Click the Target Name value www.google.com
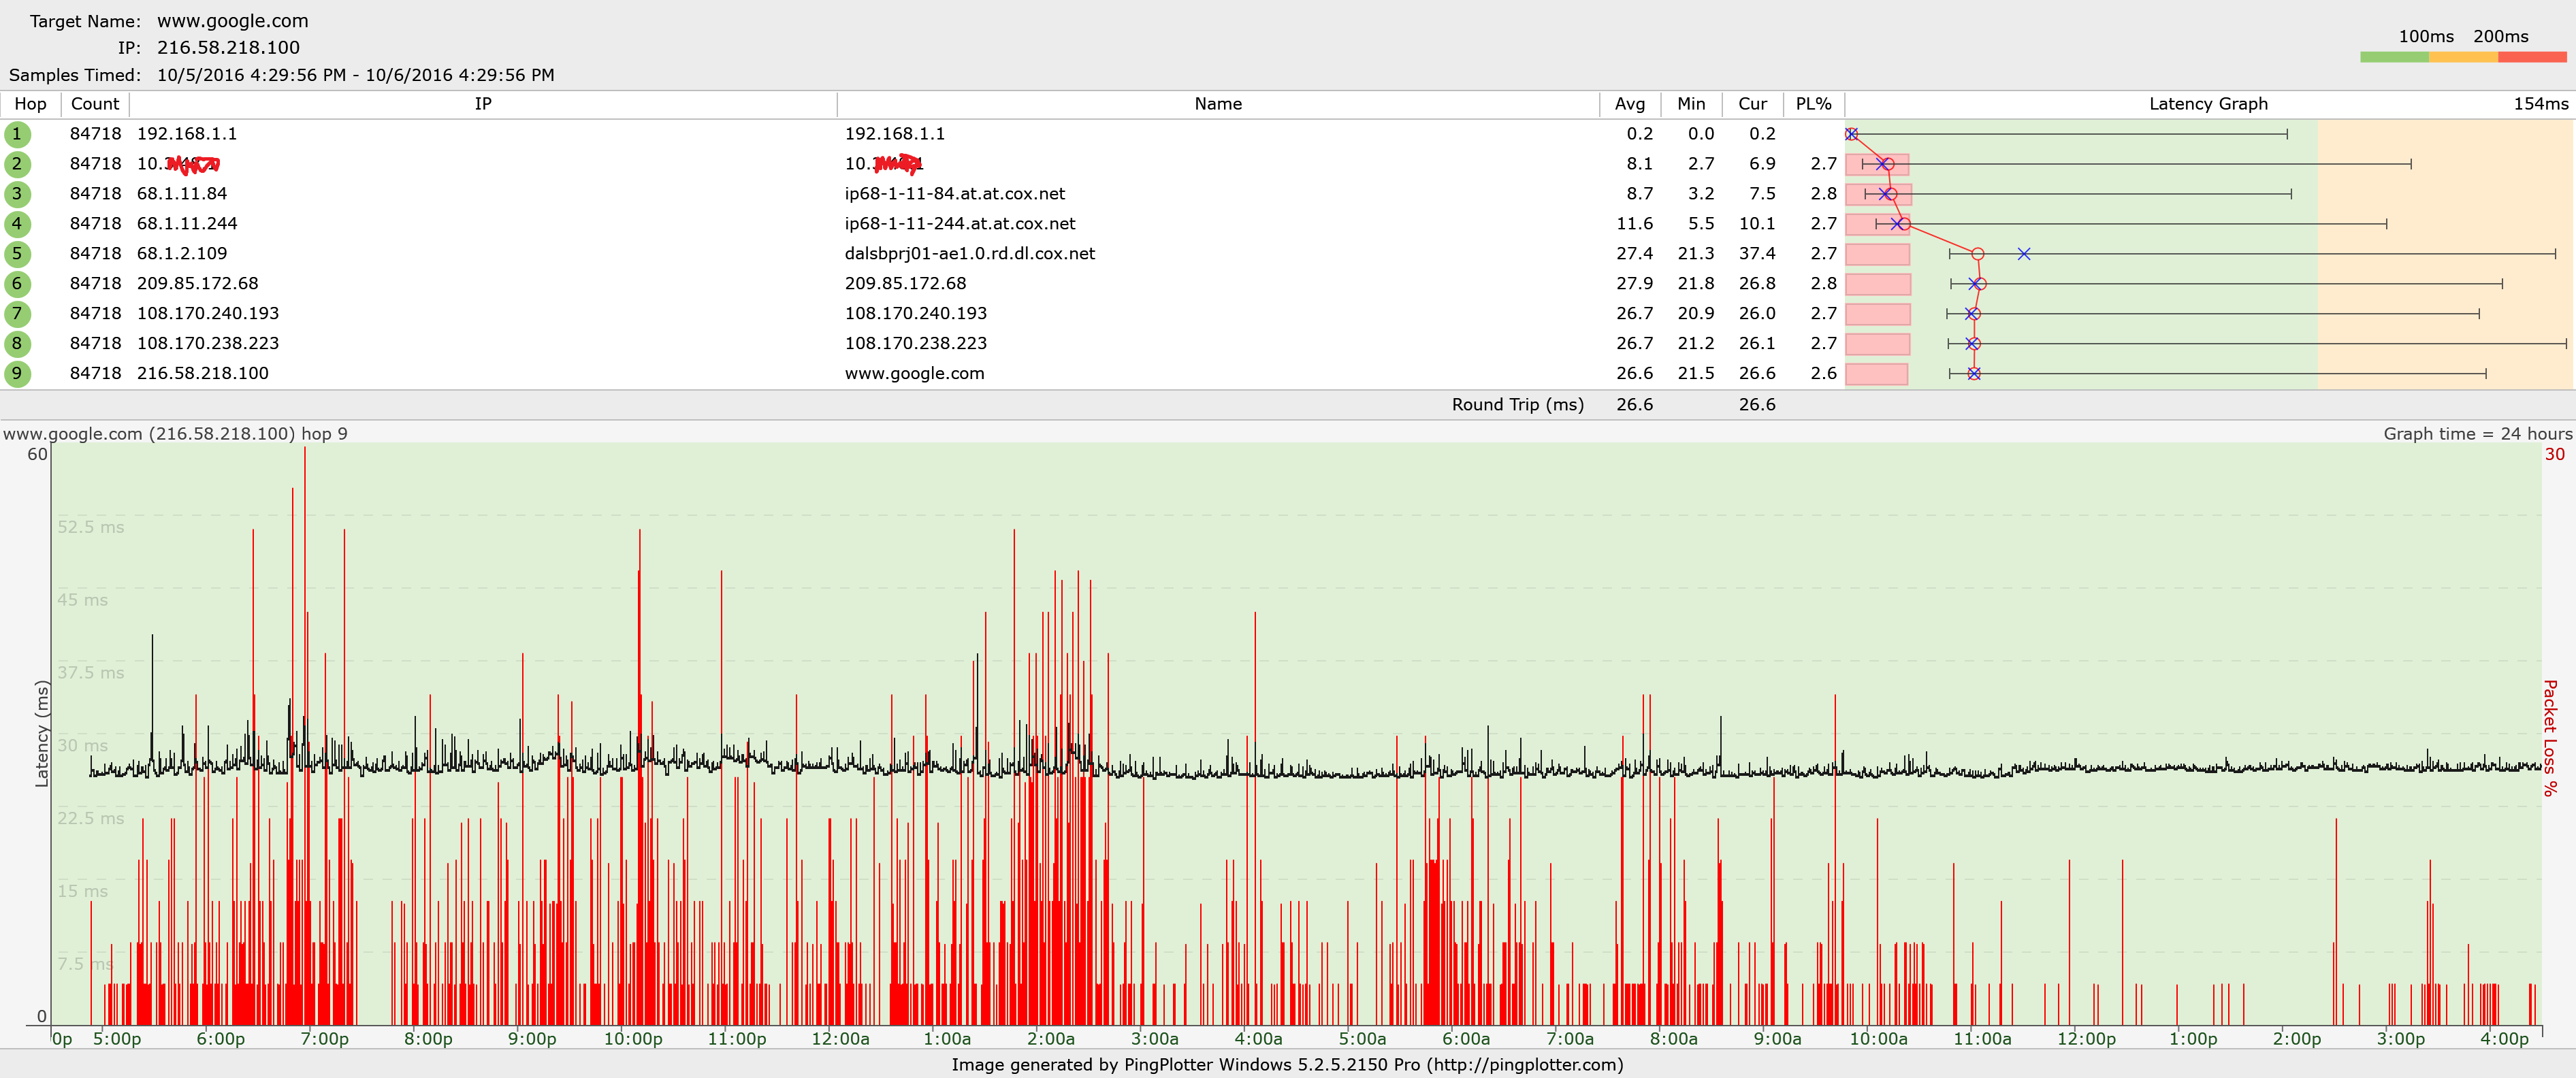The image size is (2576, 1078). click(x=233, y=21)
